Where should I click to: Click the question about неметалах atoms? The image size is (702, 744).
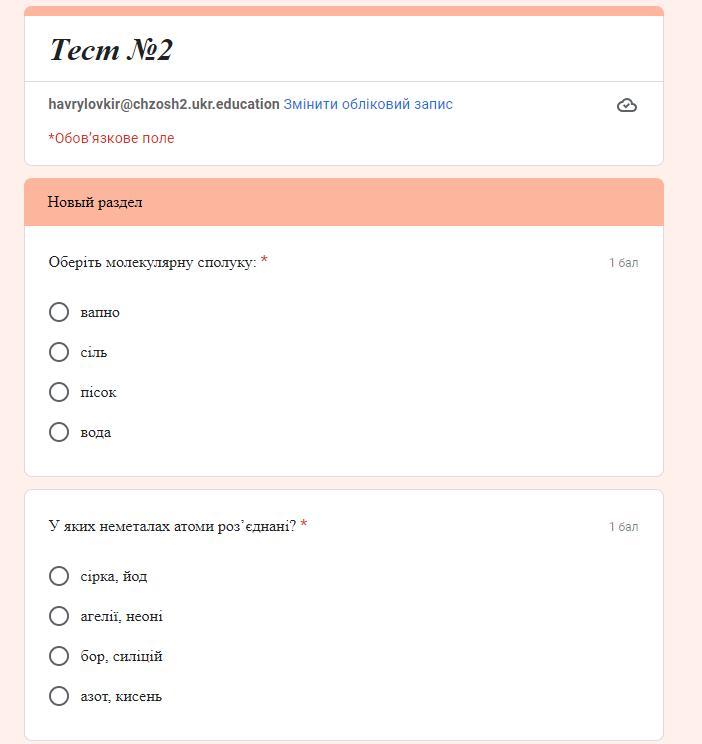coord(172,526)
